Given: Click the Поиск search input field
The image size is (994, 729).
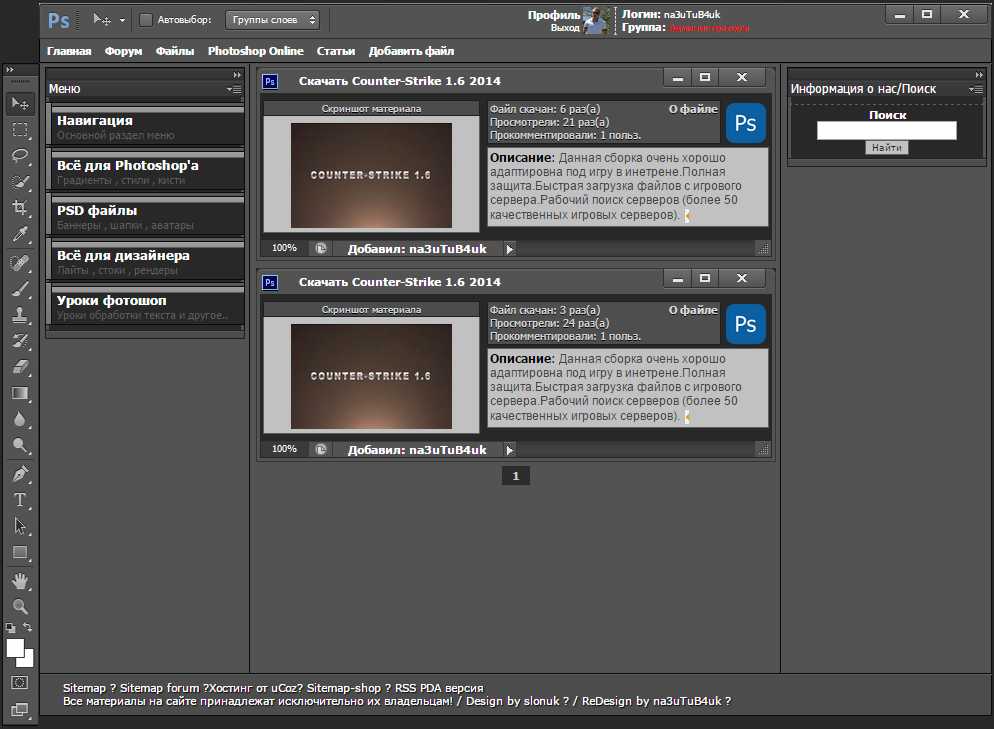Looking at the screenshot, I should click(x=886, y=131).
